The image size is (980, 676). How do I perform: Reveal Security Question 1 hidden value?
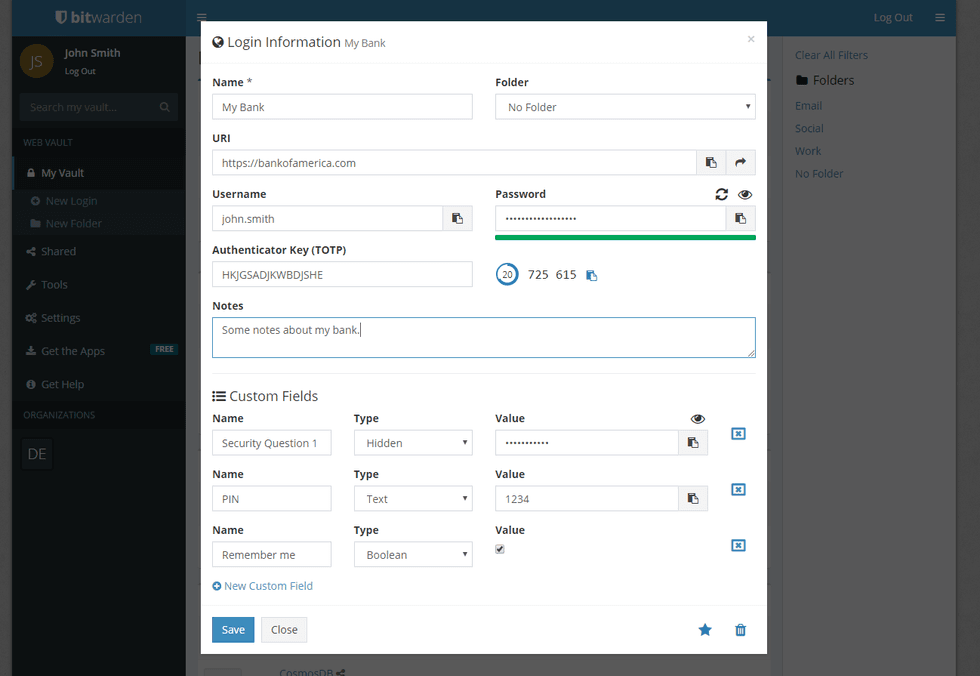coord(698,419)
